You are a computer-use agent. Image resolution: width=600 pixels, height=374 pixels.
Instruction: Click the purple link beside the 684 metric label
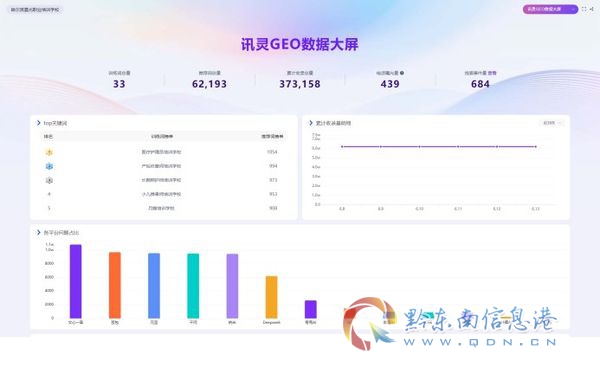(492, 73)
